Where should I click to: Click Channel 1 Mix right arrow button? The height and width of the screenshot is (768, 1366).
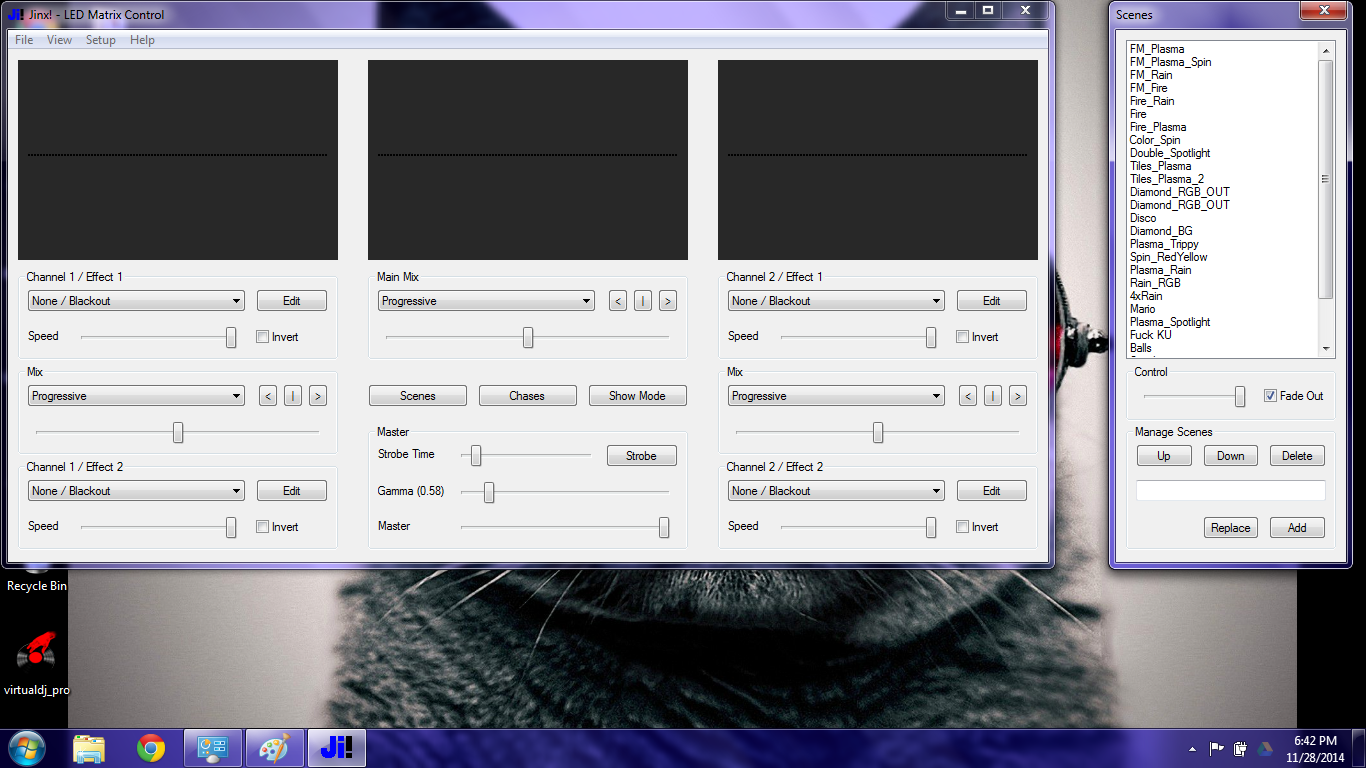tap(318, 396)
